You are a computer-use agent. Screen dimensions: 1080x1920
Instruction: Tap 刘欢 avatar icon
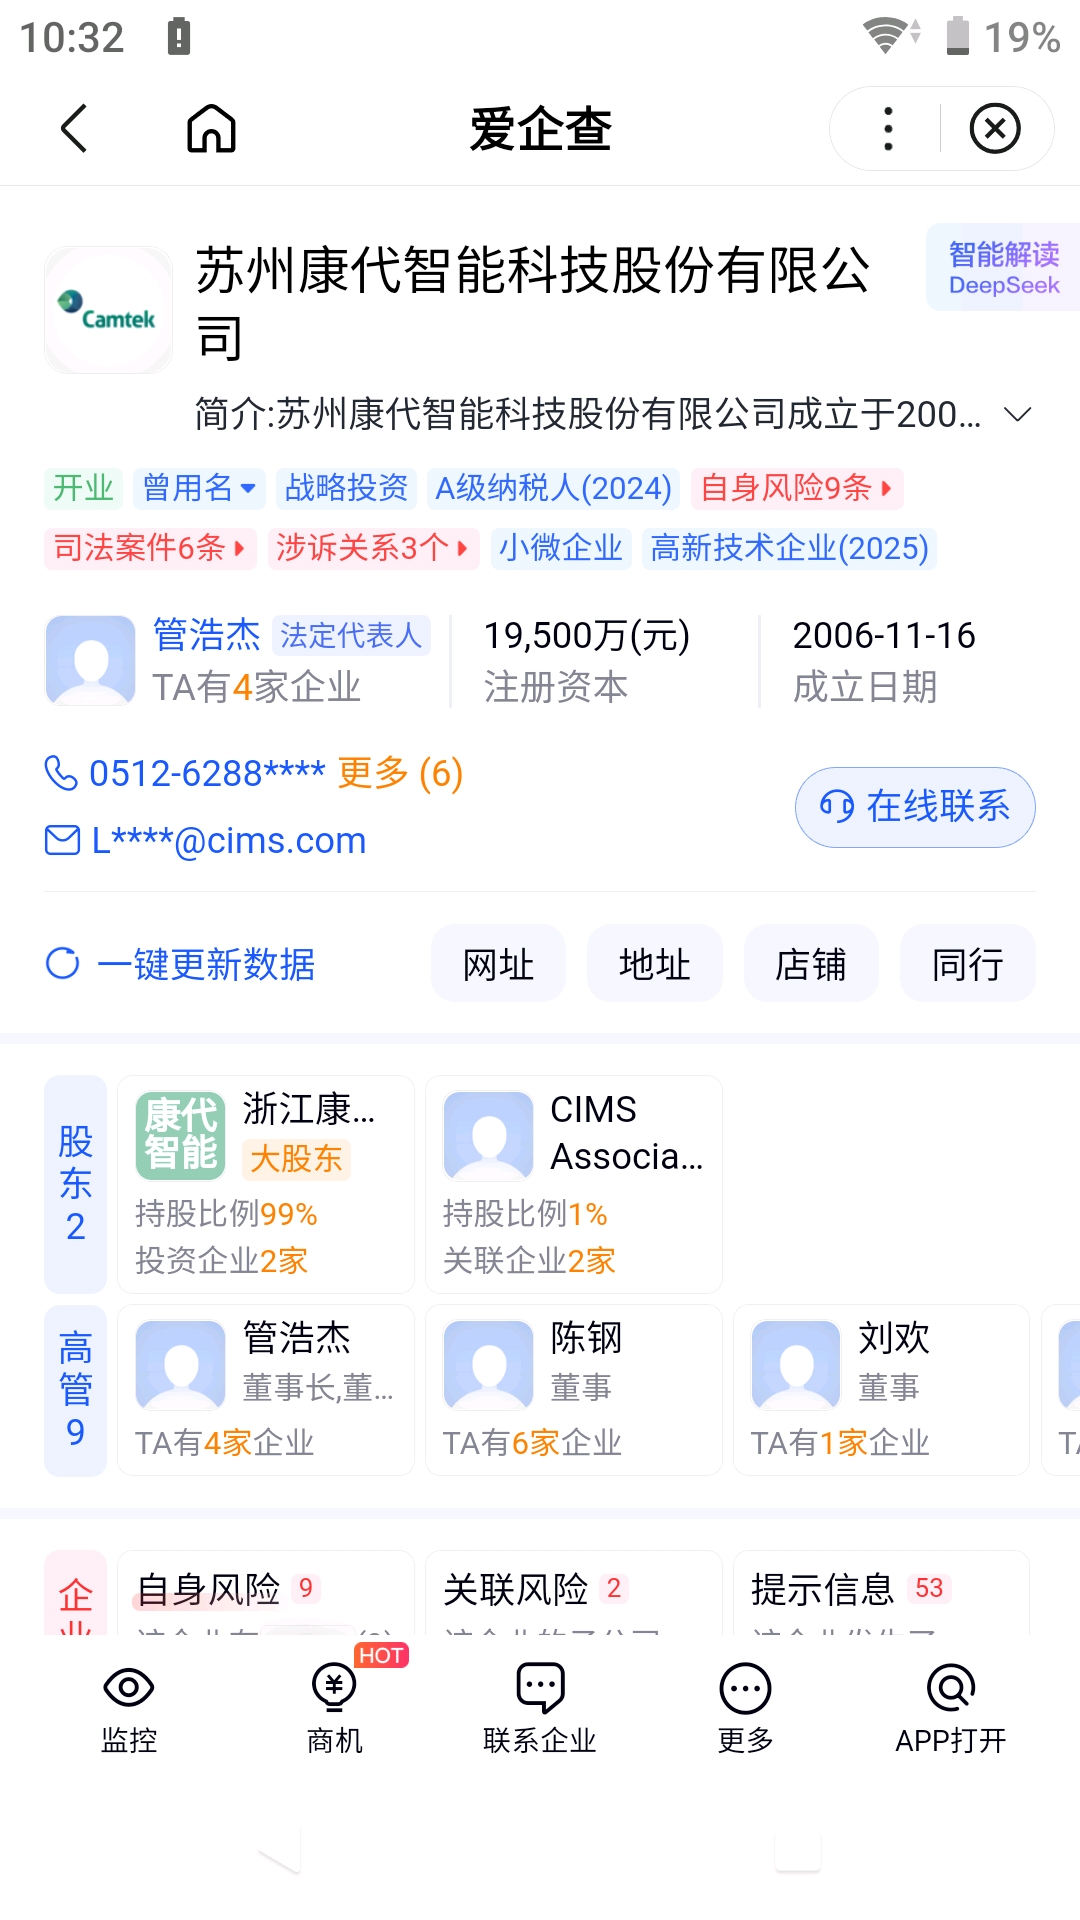pyautogui.click(x=797, y=1366)
